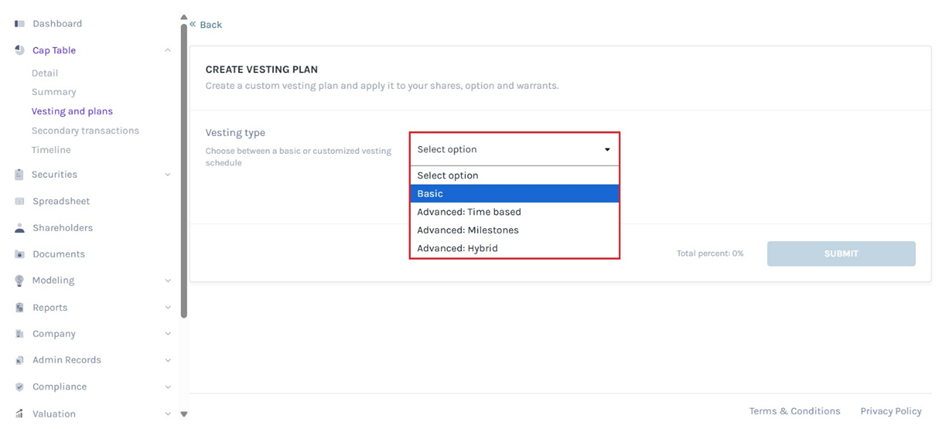
Task: Collapse the Cap Table section chevron
Action: coord(168,50)
